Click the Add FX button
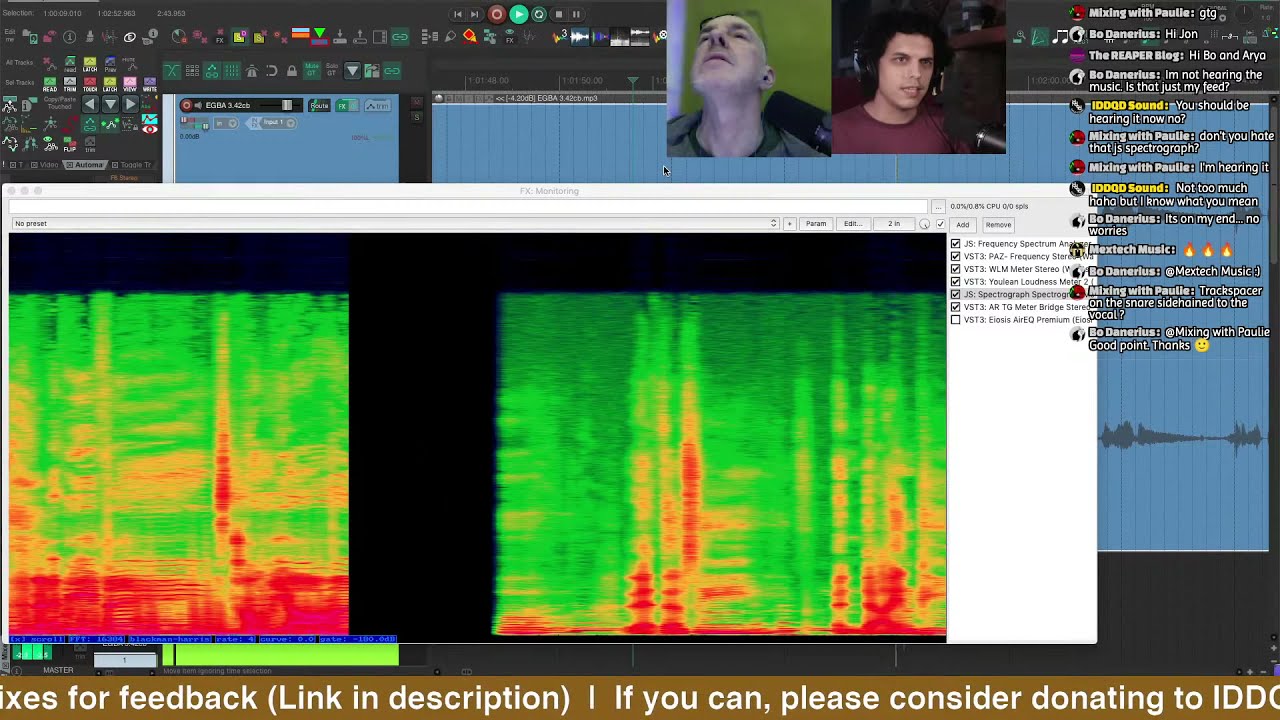Image resolution: width=1280 pixels, height=720 pixels. click(963, 225)
